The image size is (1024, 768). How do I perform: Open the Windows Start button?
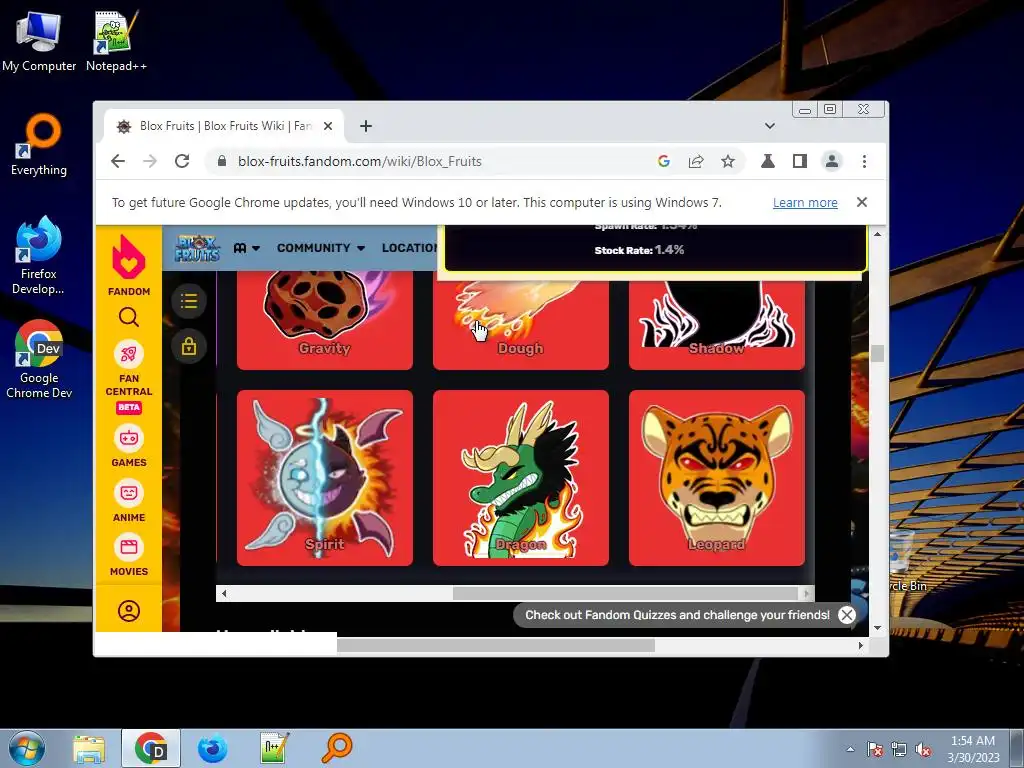(27, 748)
